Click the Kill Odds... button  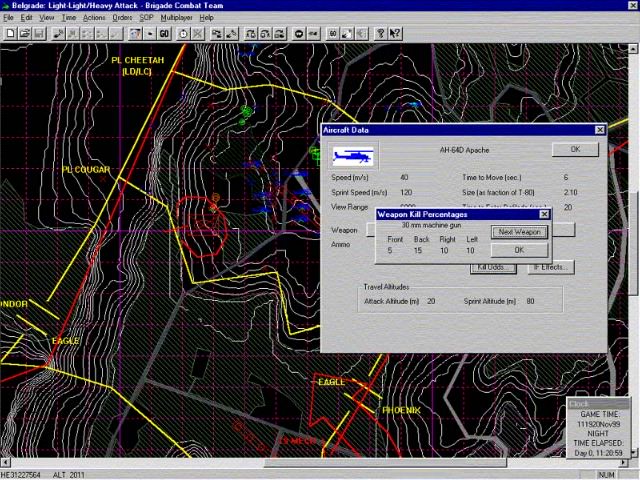click(494, 267)
